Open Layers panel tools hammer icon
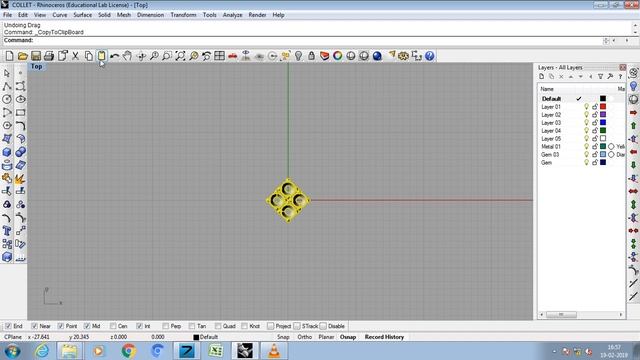 pyautogui.click(x=610, y=77)
